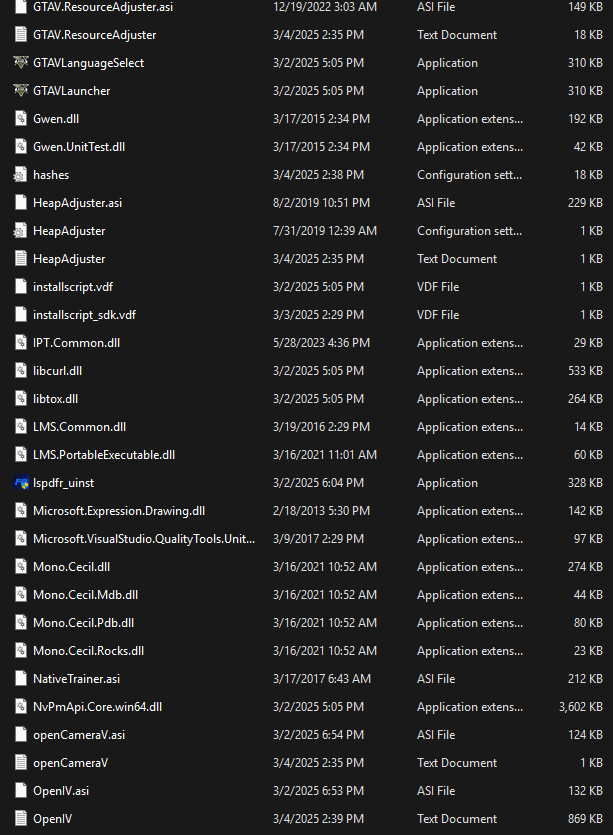Click the 3/17/2017 6:43 AM date

[x=322, y=679]
